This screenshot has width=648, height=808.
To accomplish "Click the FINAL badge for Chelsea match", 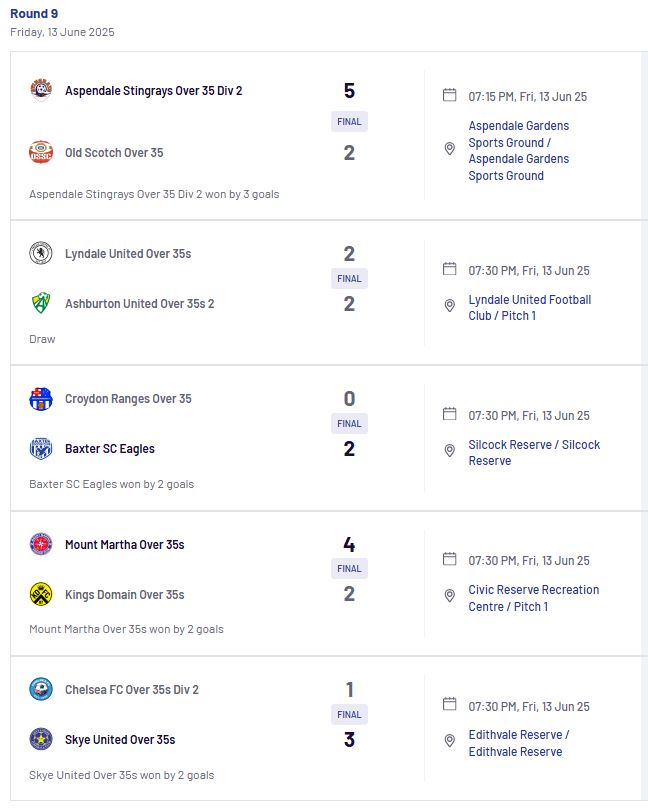I will click(x=349, y=714).
